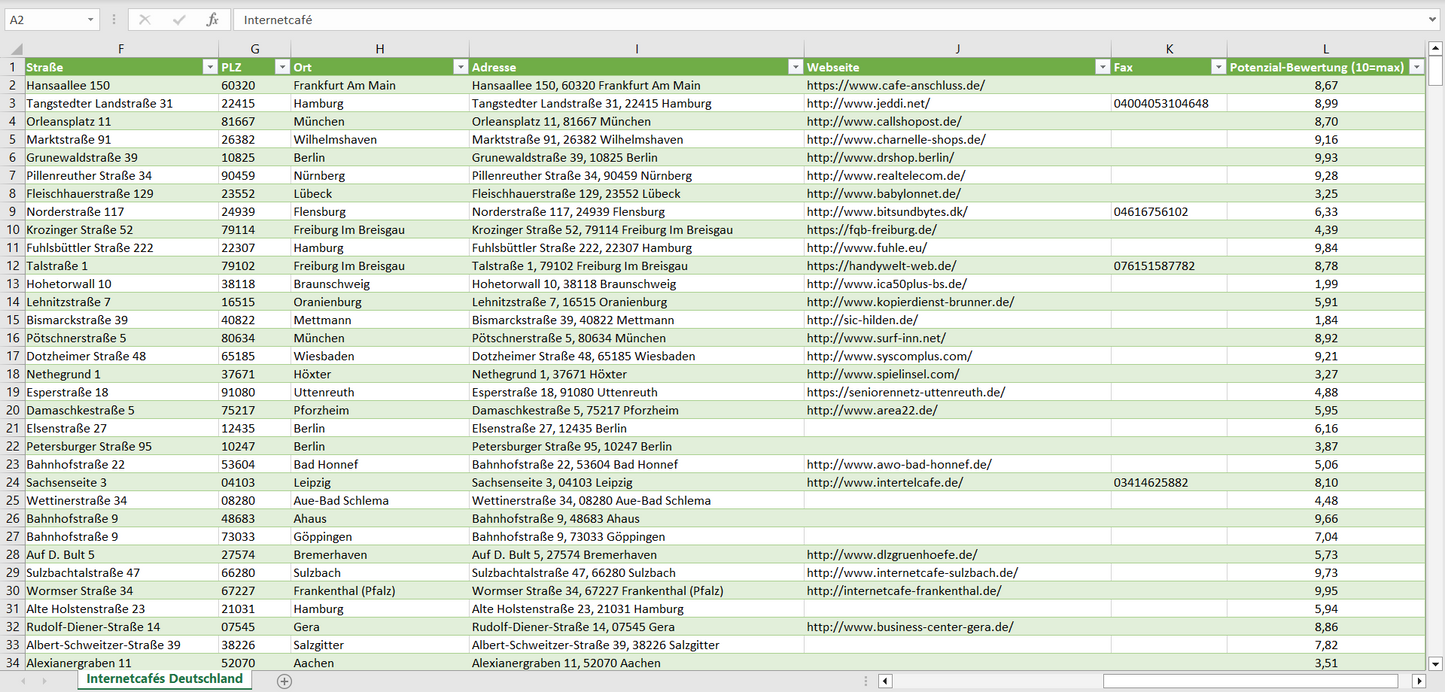Viewport: 1445px width, 692px height.
Task: Click the Enter checkmark icon in formula bar
Action: click(179, 20)
